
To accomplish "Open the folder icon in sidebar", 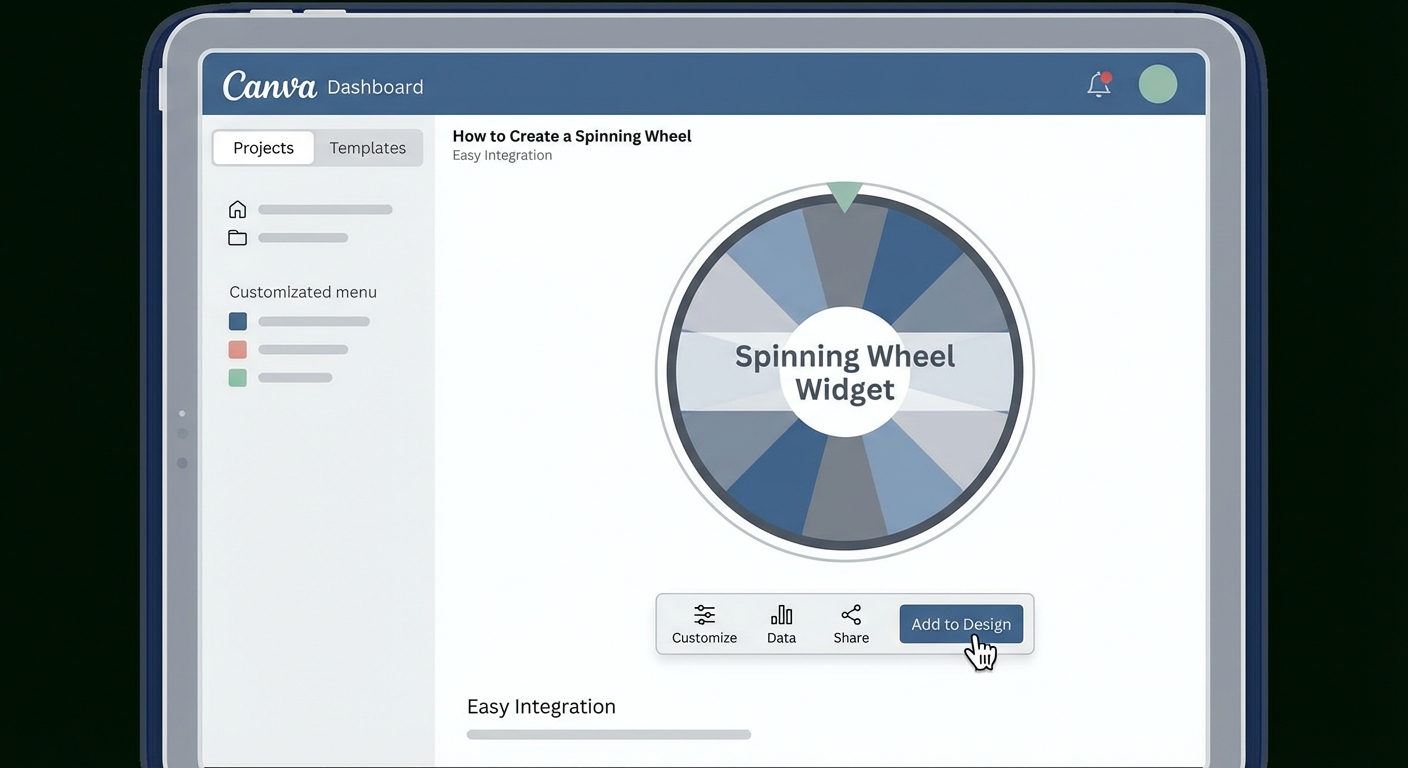I will point(237,238).
